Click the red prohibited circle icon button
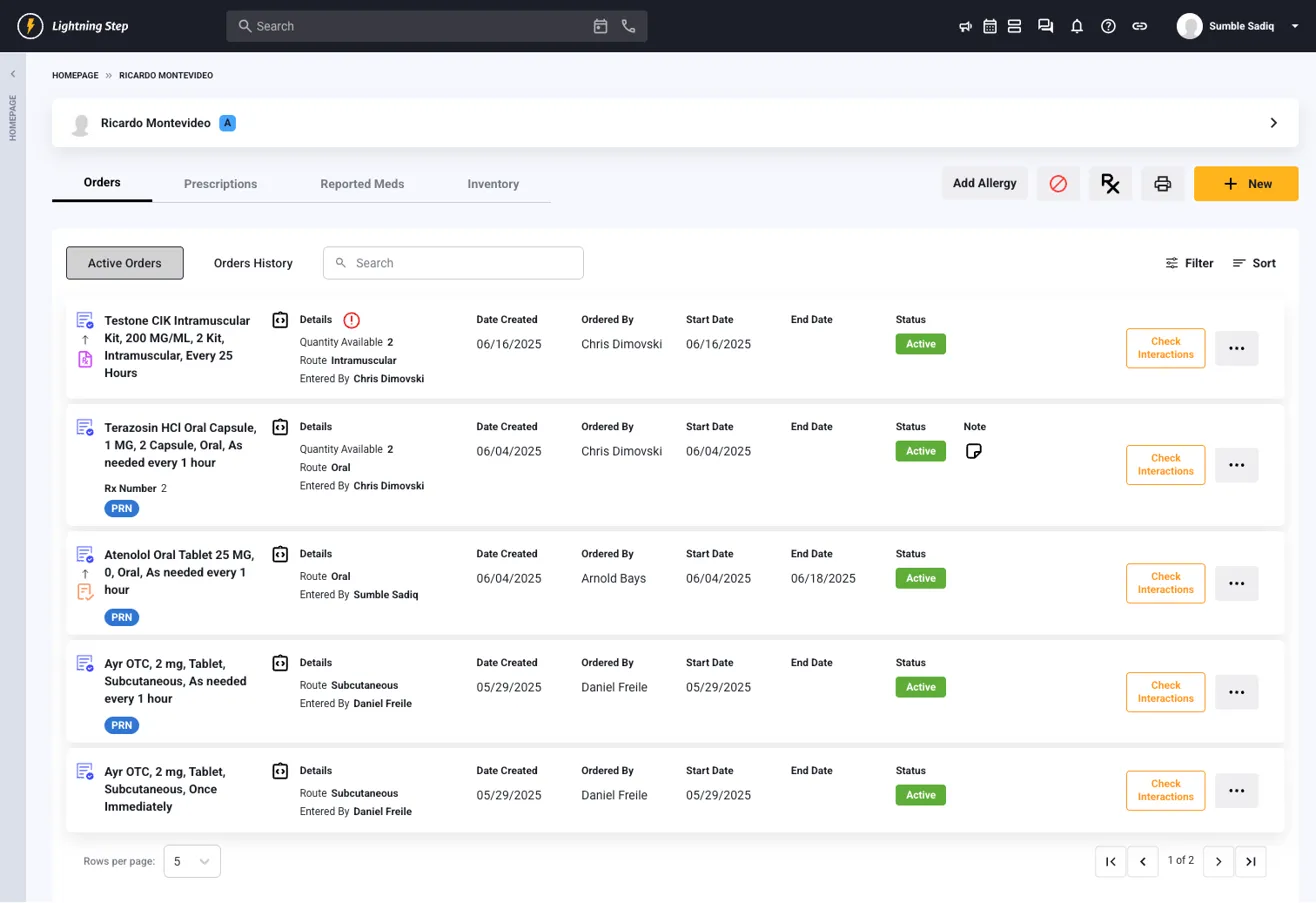The image size is (1316, 903). [x=1058, y=183]
